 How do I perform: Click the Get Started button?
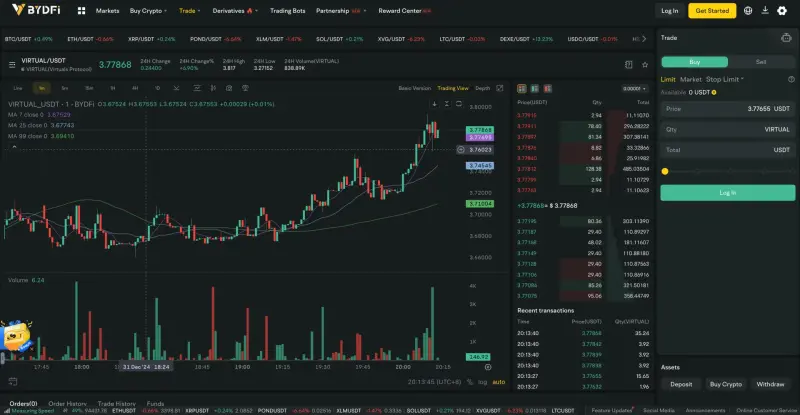coord(711,10)
